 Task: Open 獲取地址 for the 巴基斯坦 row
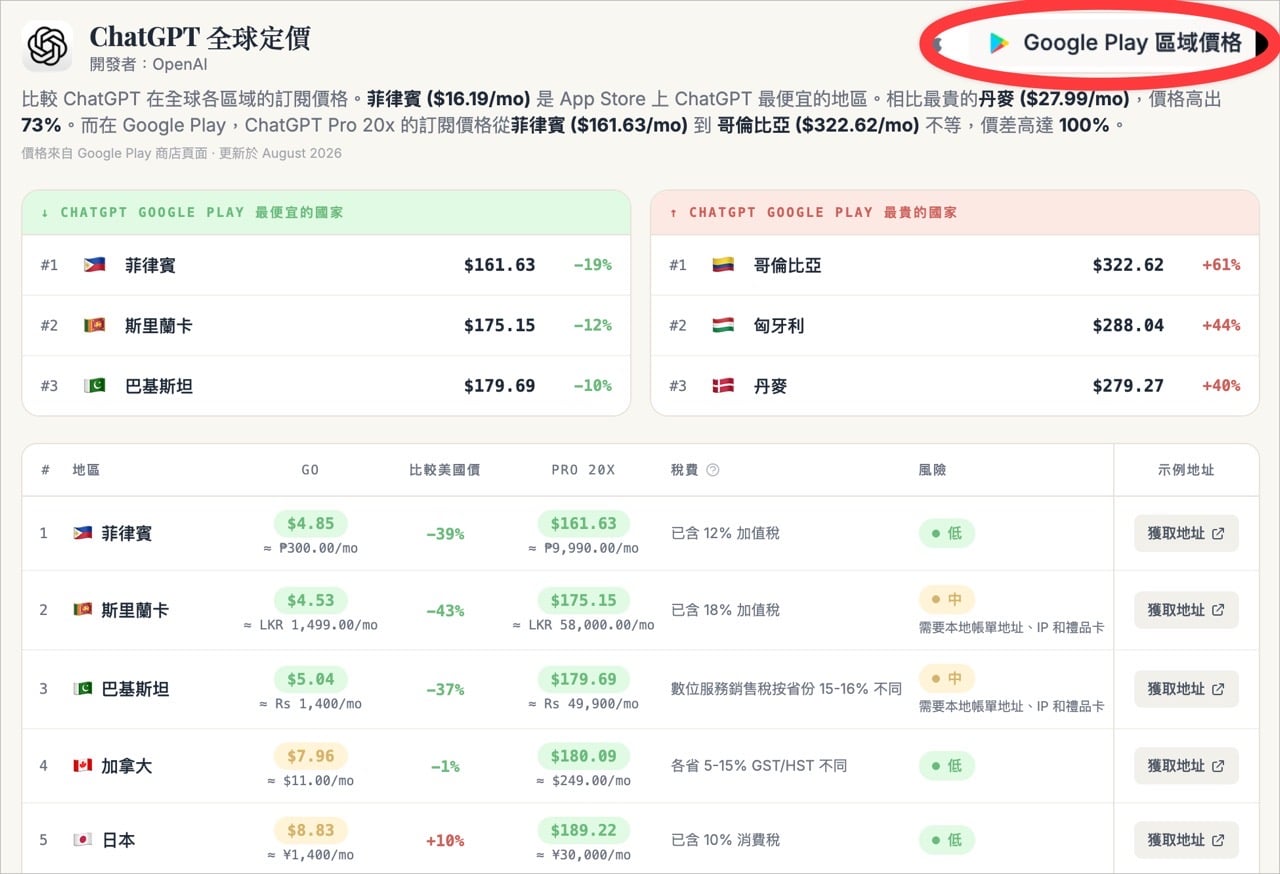point(1186,689)
